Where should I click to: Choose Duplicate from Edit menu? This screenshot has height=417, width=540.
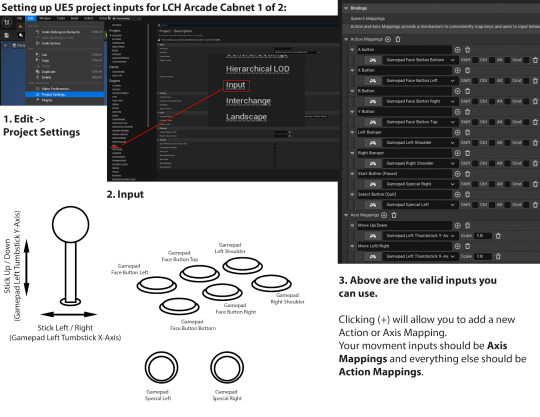(65, 72)
